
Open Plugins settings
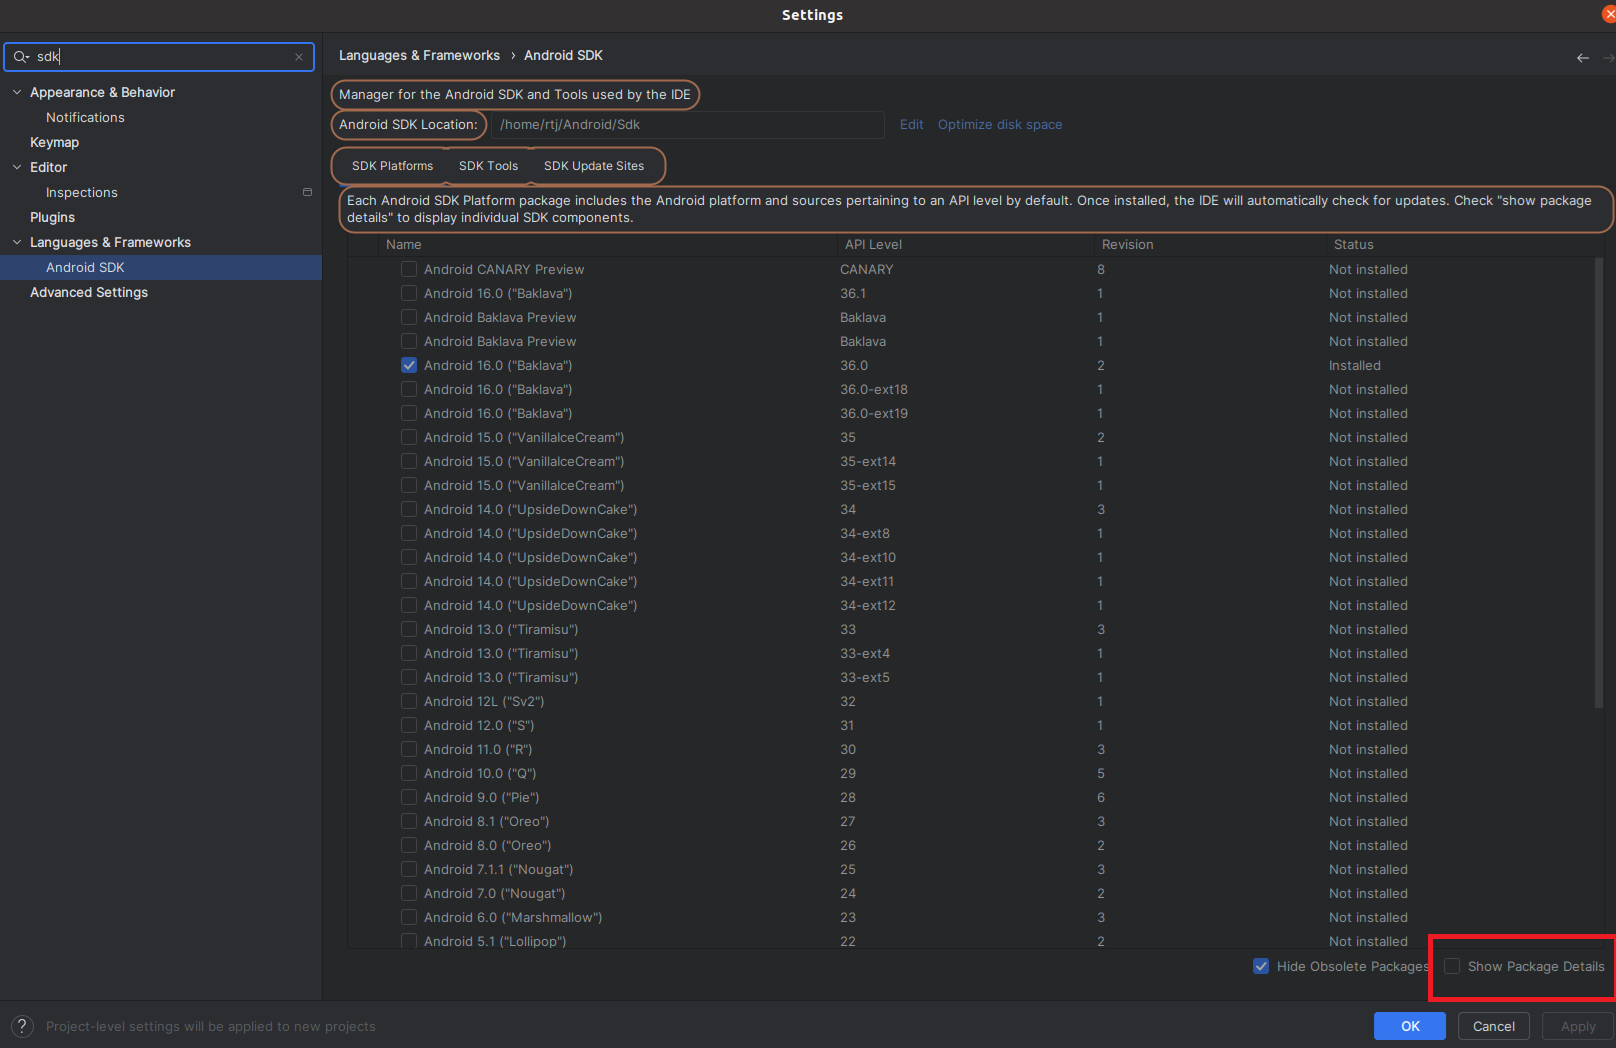click(52, 217)
